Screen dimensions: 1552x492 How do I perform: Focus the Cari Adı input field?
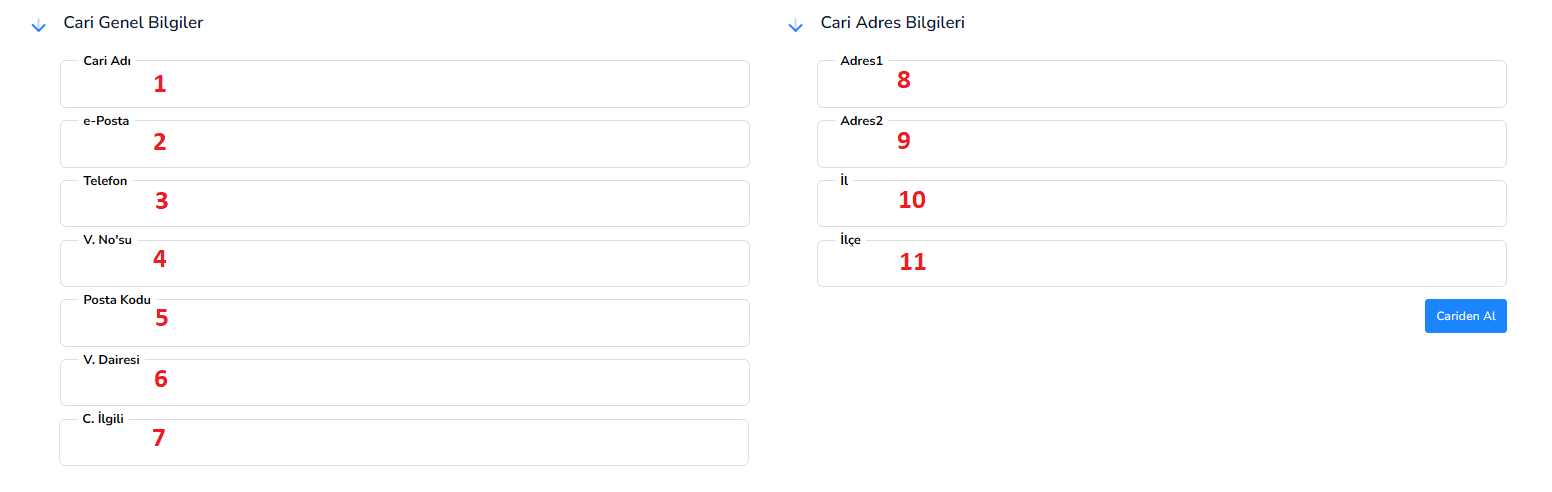tap(404, 84)
